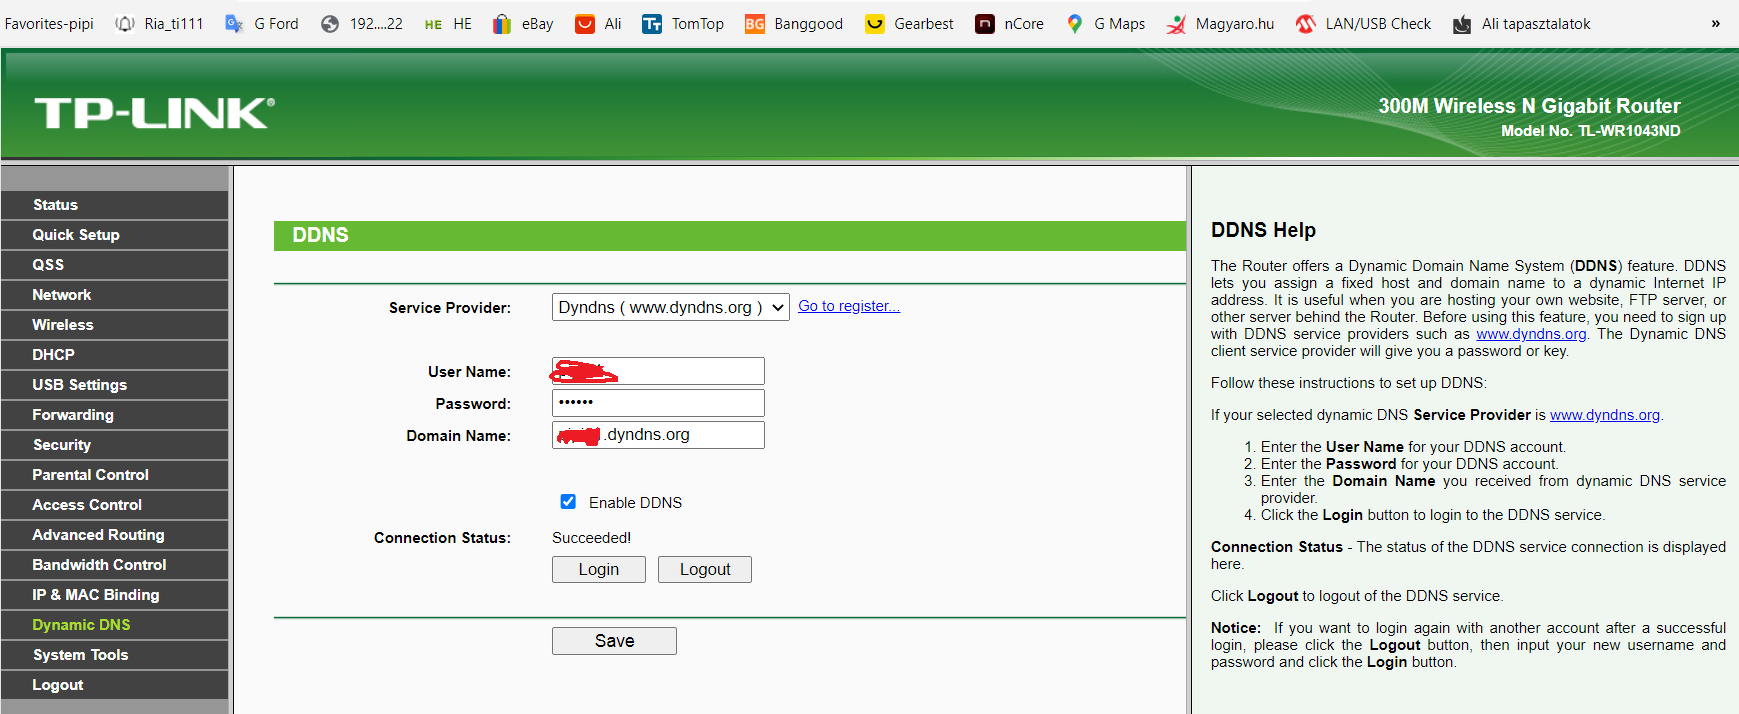Save the DDNS settings
This screenshot has width=1739, height=714.
click(614, 641)
